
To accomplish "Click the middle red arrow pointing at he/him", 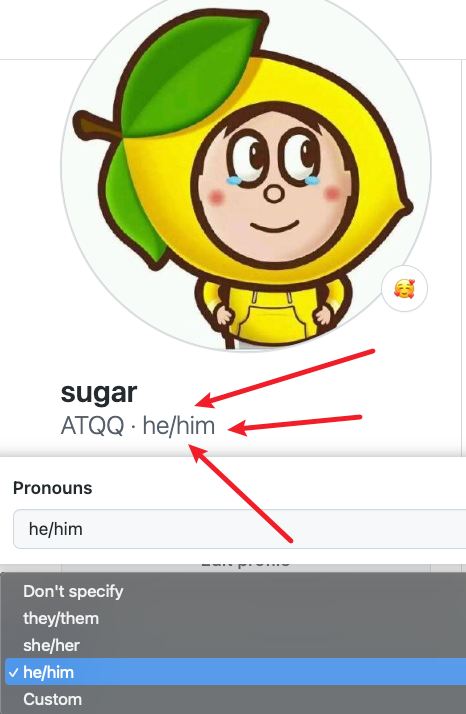I will [x=295, y=424].
